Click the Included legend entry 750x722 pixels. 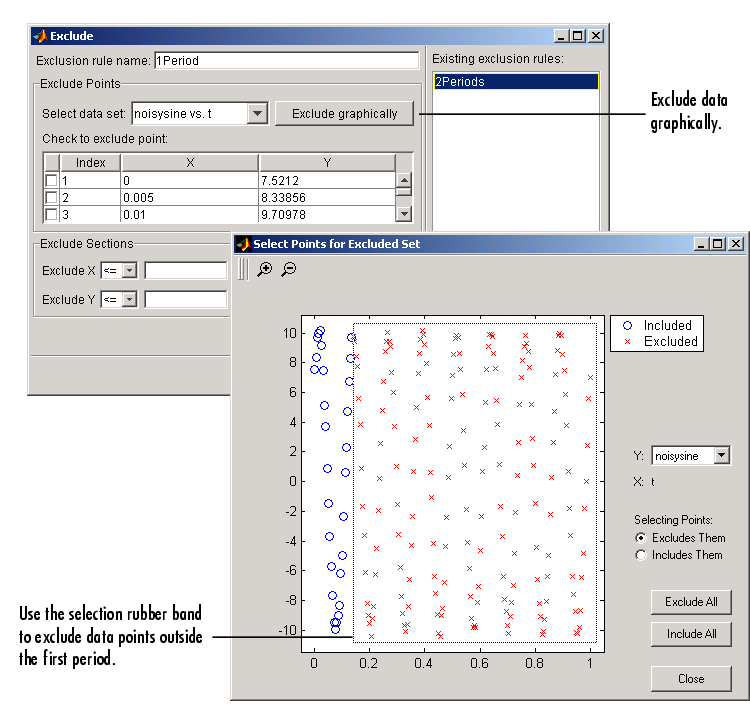tap(658, 325)
